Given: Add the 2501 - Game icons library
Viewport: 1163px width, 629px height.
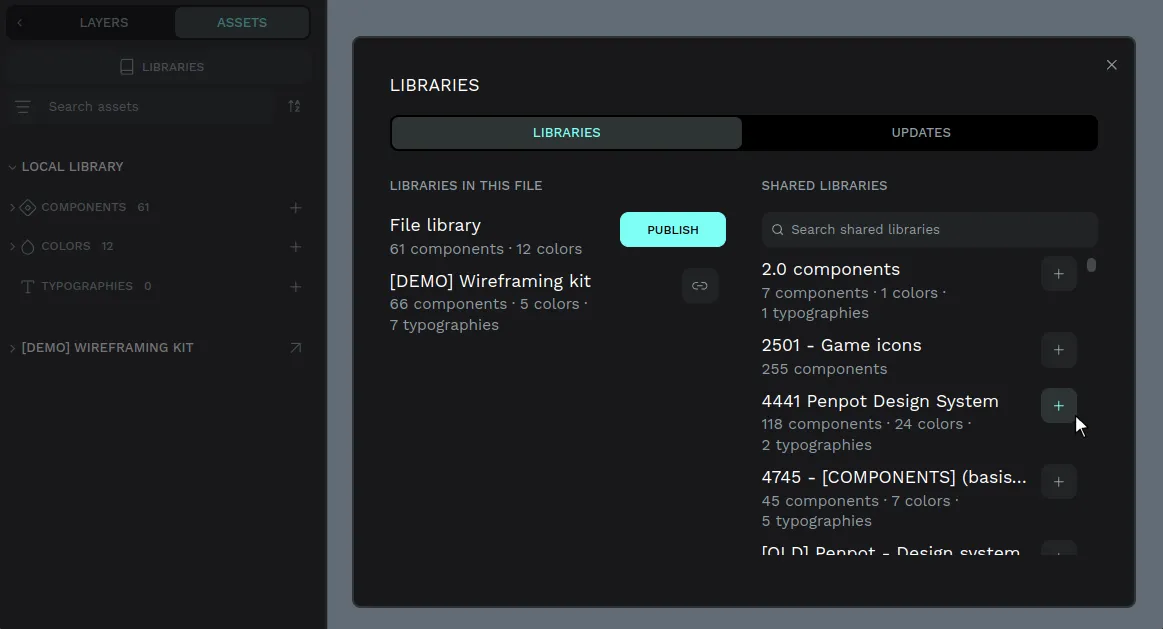Looking at the screenshot, I should tap(1058, 350).
